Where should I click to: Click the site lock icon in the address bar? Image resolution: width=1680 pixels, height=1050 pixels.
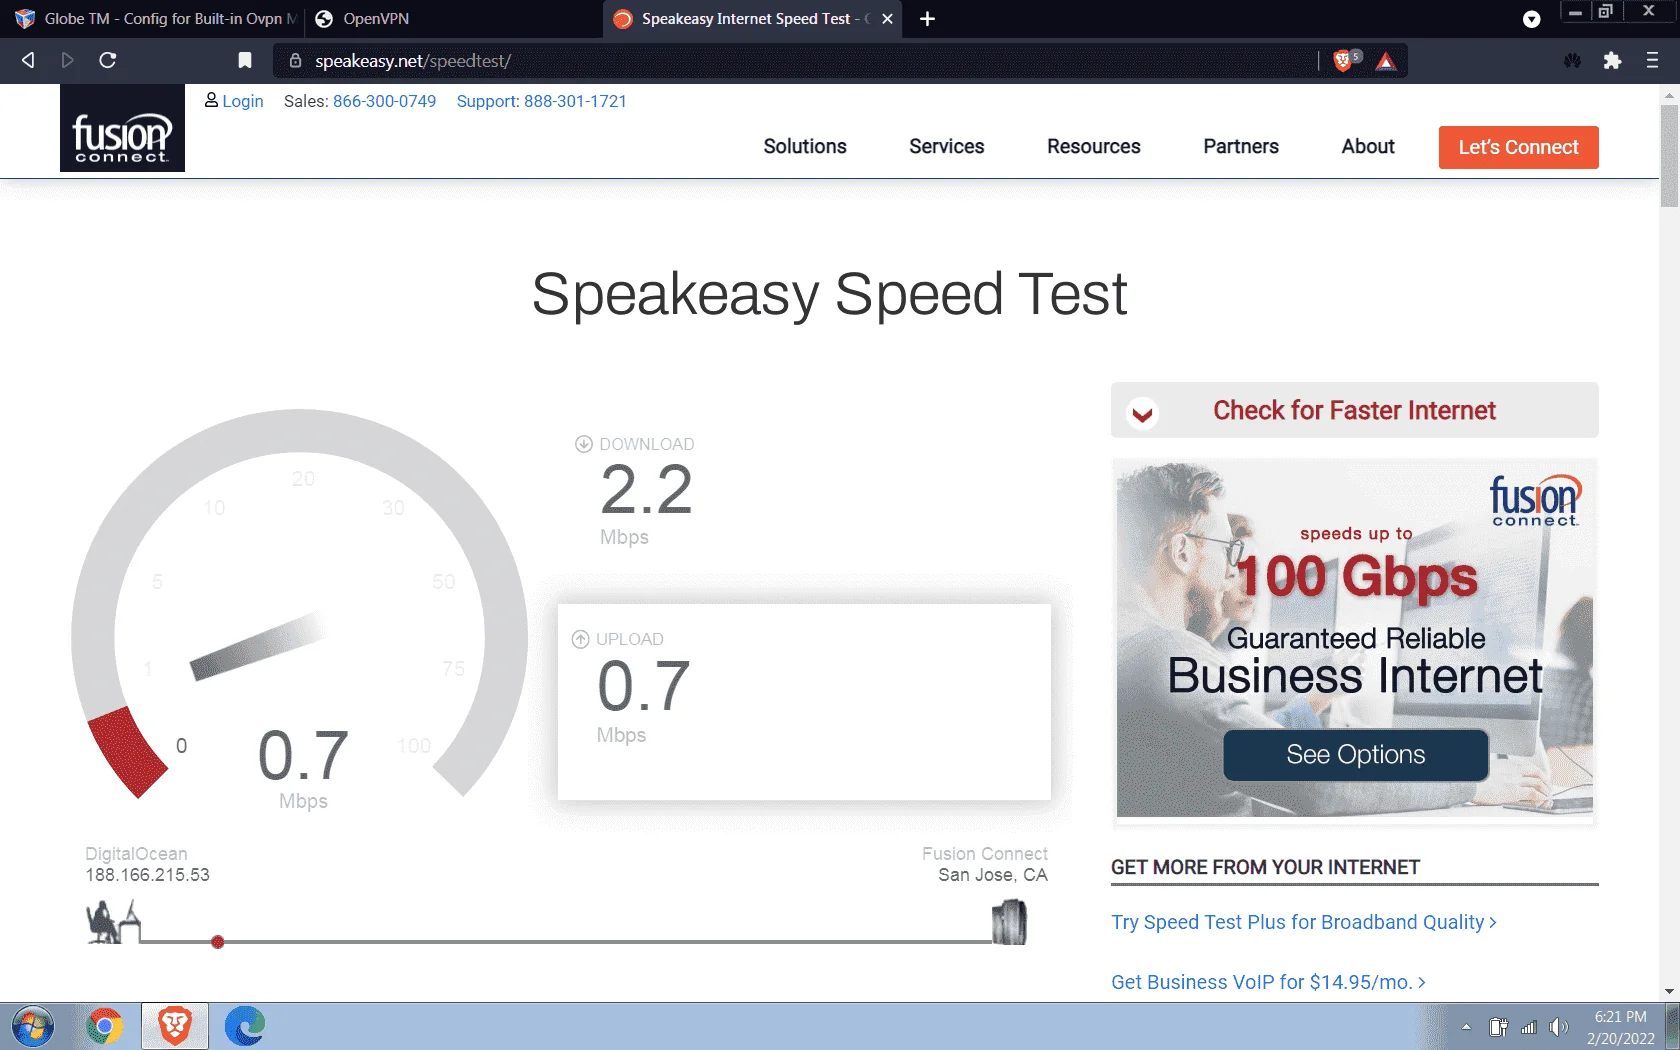(x=295, y=61)
